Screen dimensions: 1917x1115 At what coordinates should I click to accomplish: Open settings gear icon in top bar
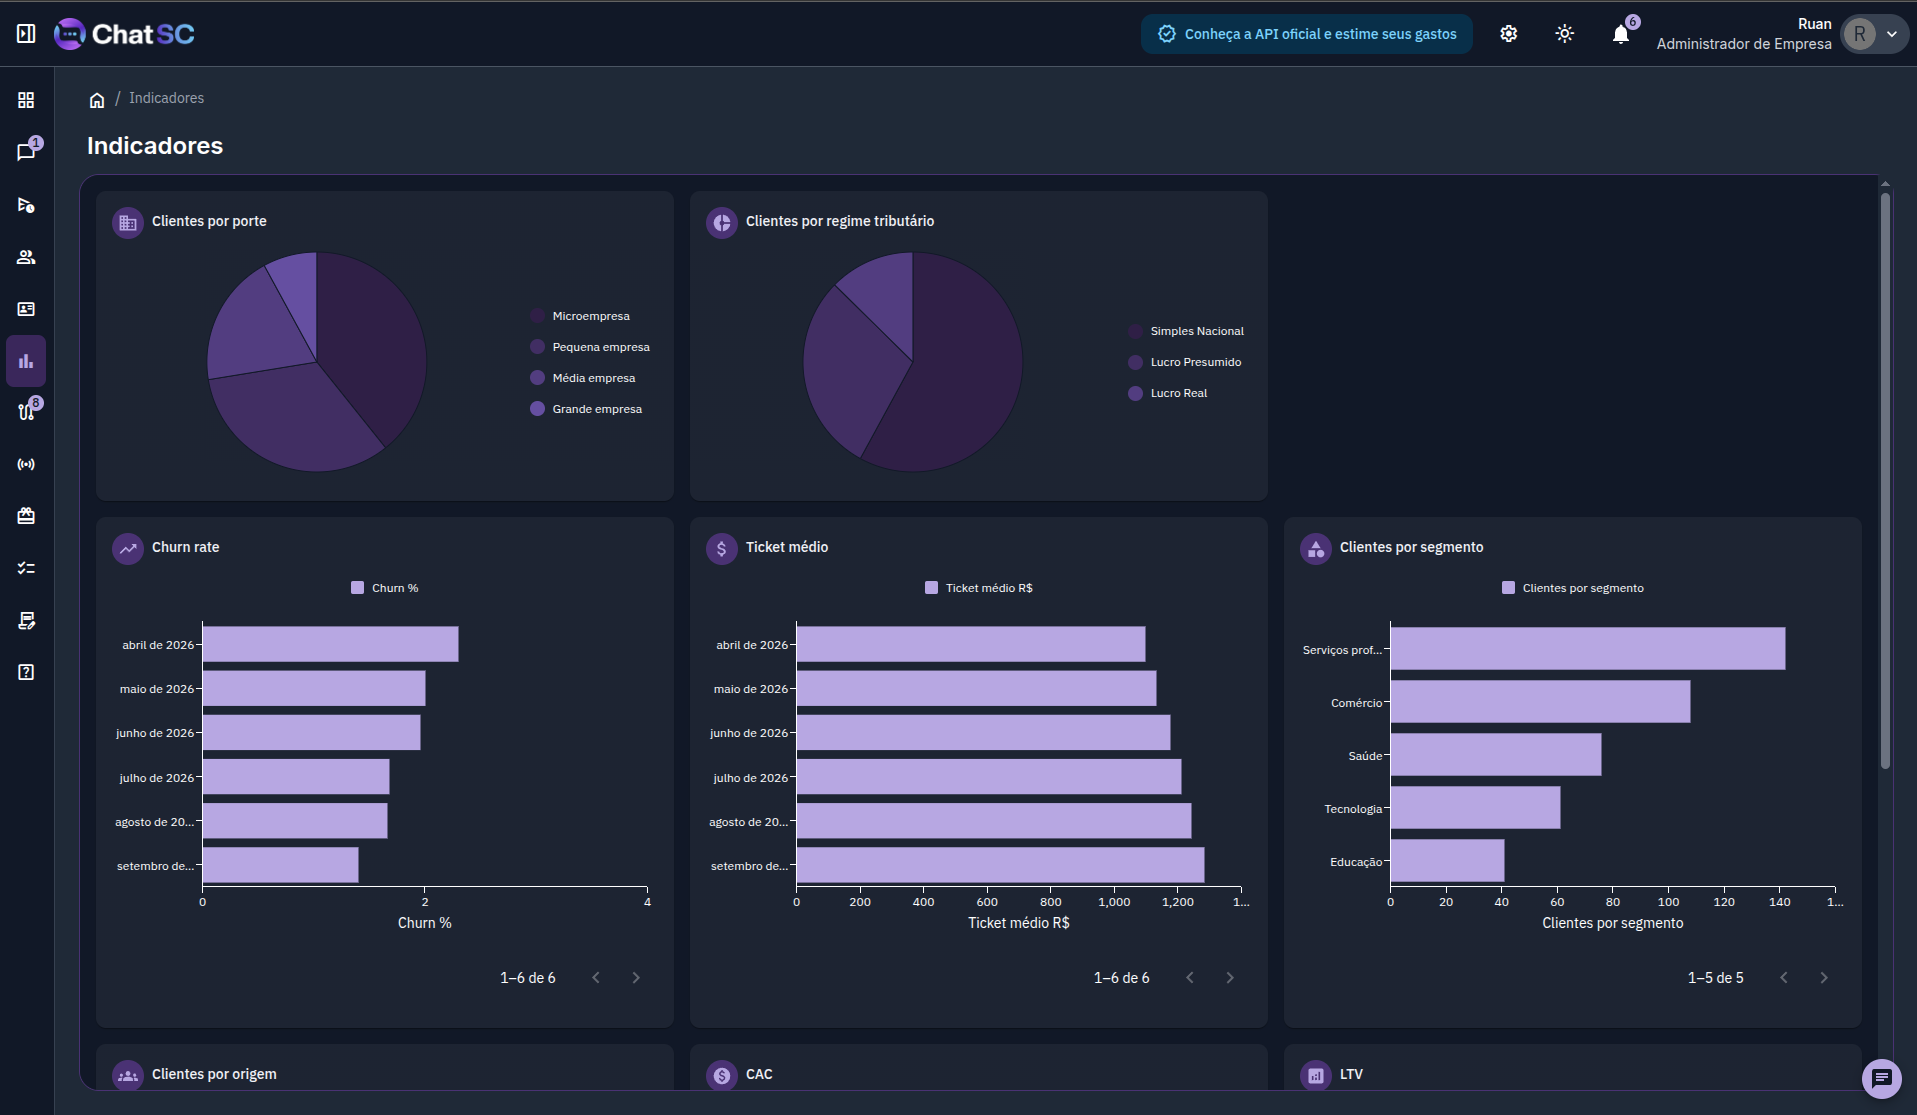pyautogui.click(x=1509, y=34)
